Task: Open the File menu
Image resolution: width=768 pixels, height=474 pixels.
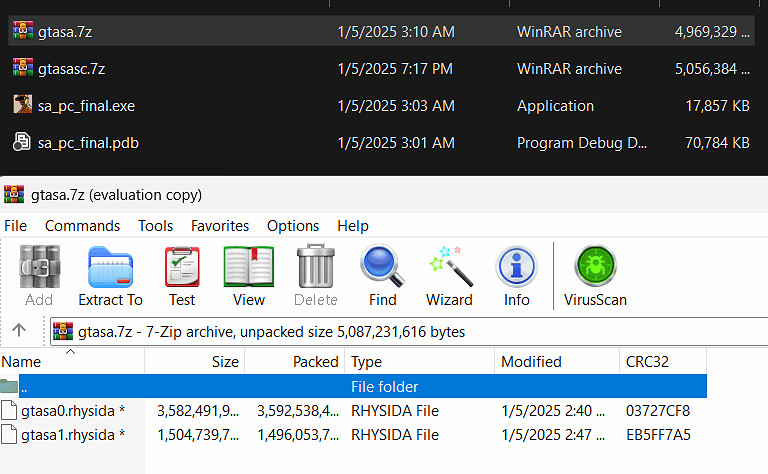Action: click(16, 226)
